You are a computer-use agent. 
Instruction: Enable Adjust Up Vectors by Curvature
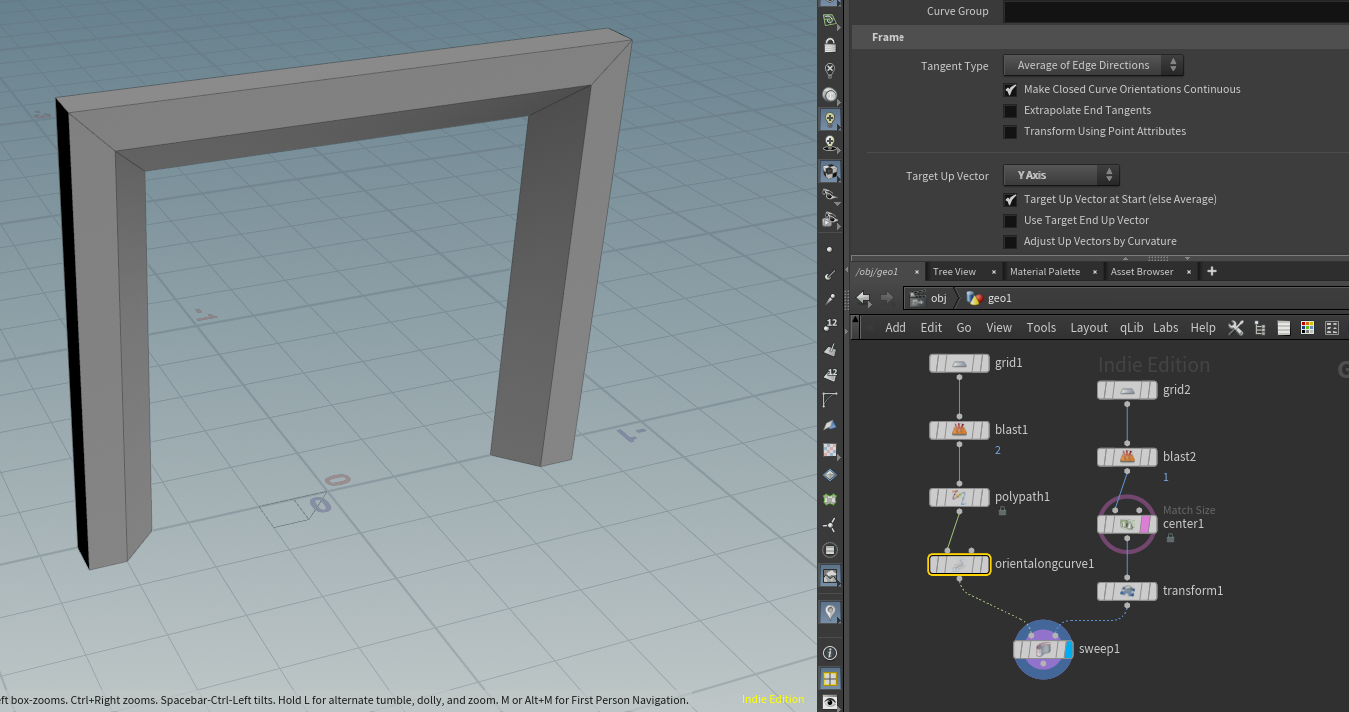click(1011, 241)
